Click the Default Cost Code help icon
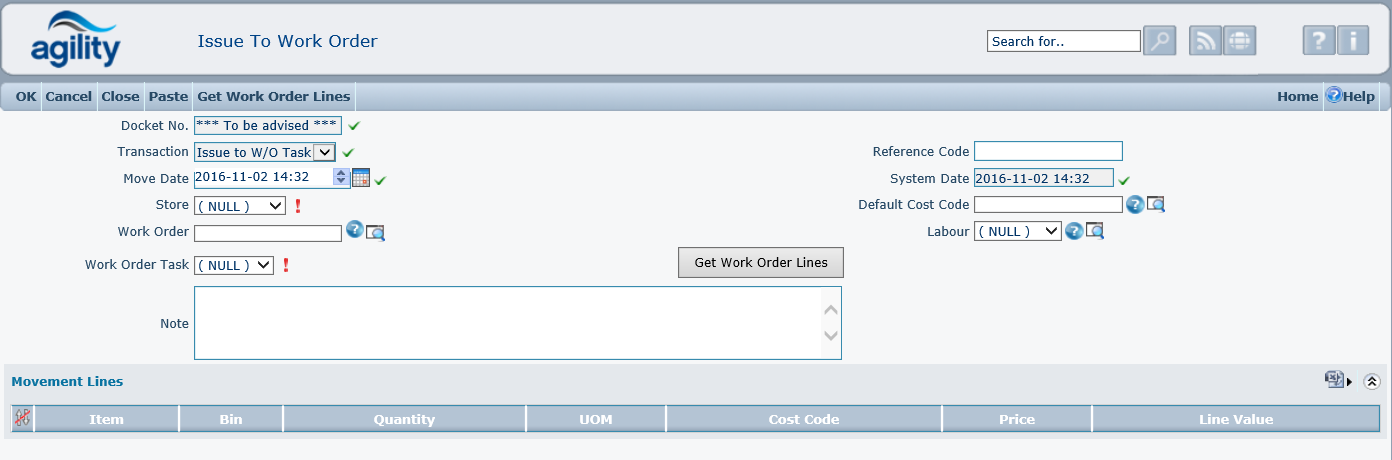 point(1135,204)
